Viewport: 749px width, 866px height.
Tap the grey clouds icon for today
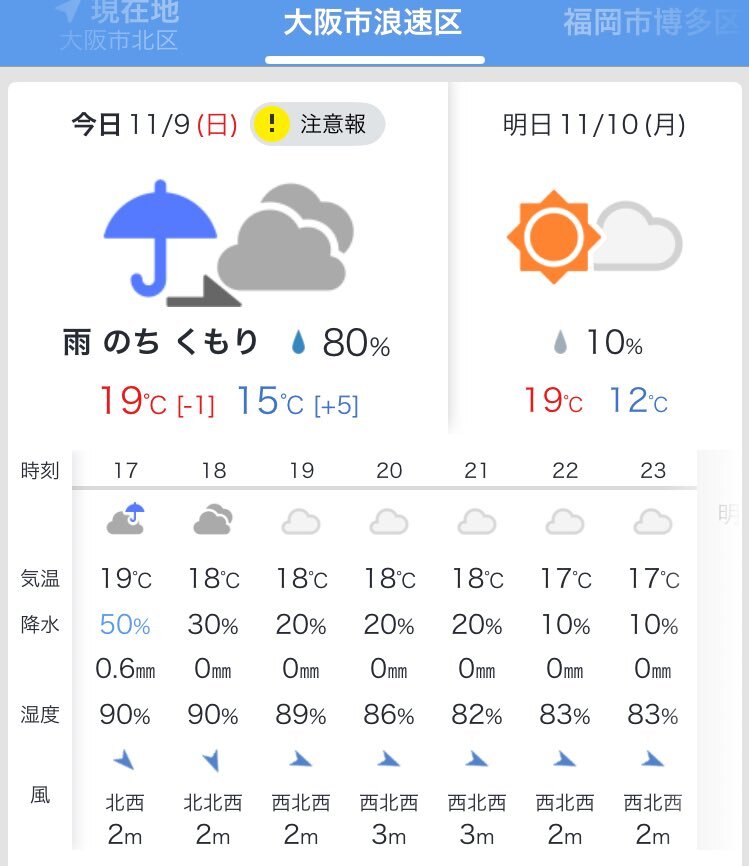pos(286,240)
